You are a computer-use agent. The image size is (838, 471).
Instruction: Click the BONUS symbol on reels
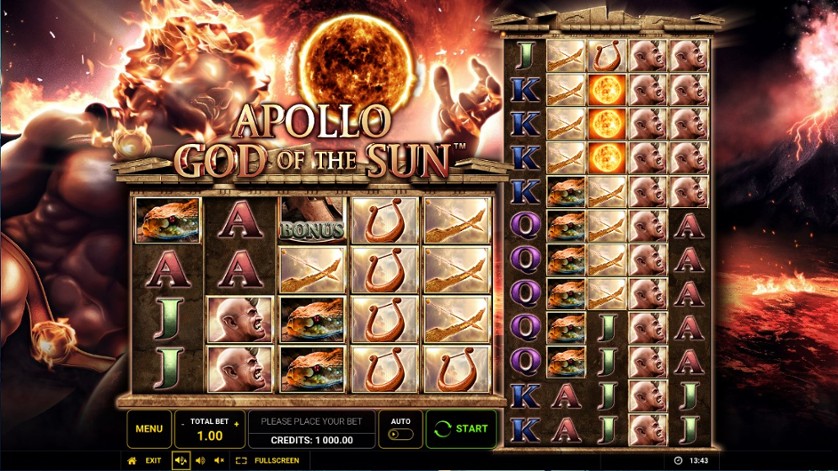coord(312,220)
